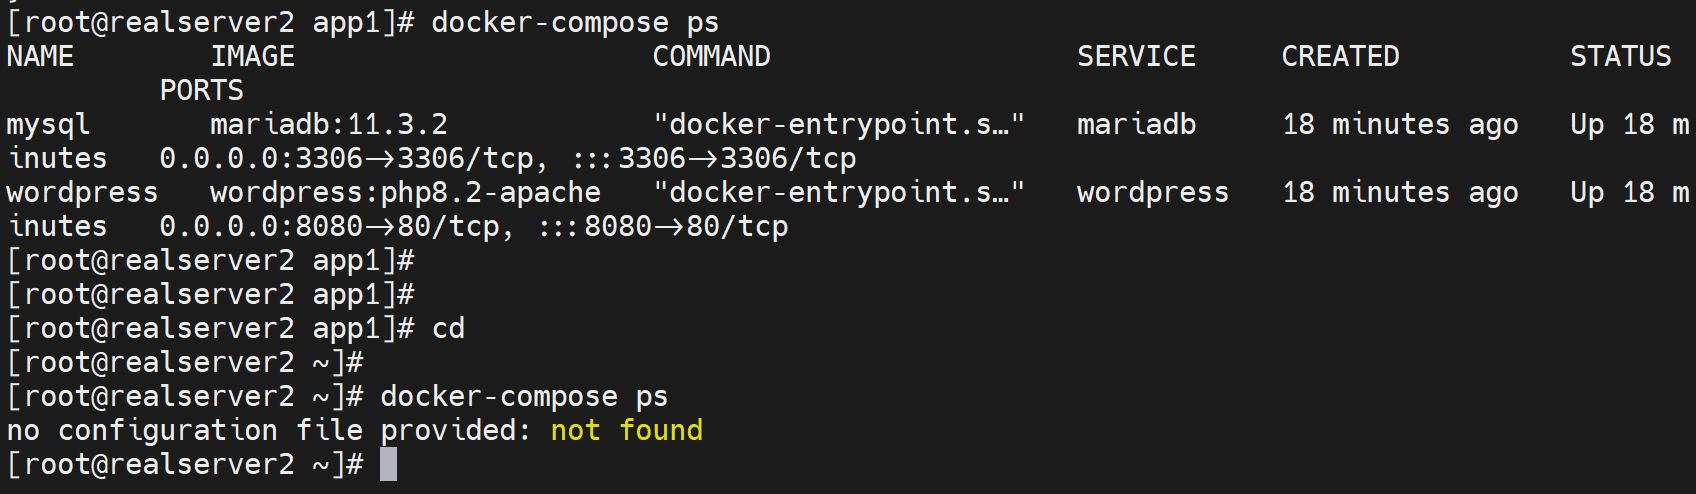
Task: Click the SERVICE column header
Action: (1136, 57)
